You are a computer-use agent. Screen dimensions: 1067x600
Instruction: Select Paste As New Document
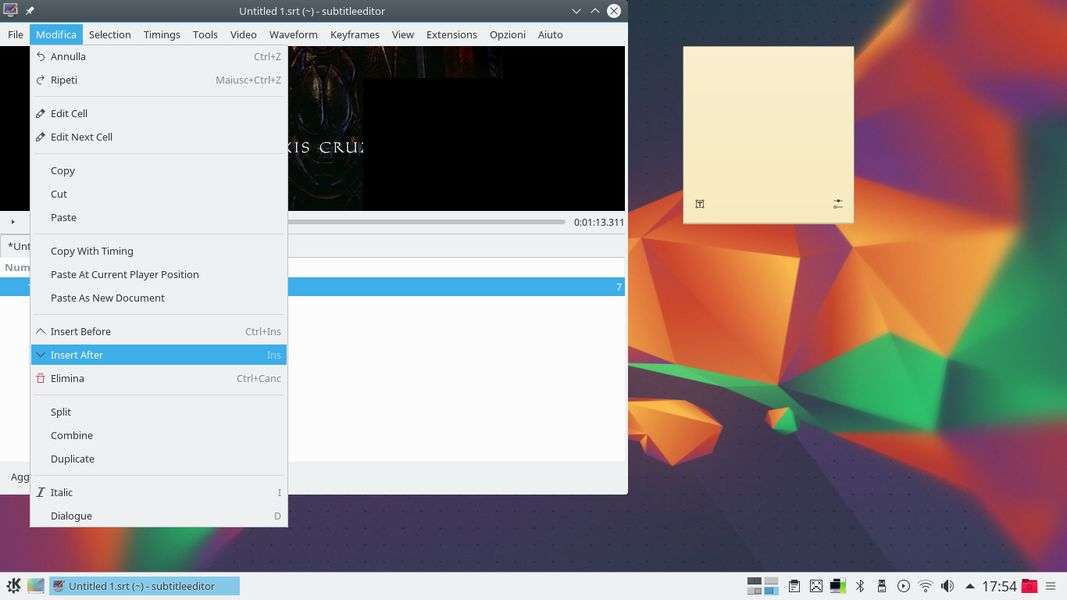point(107,298)
